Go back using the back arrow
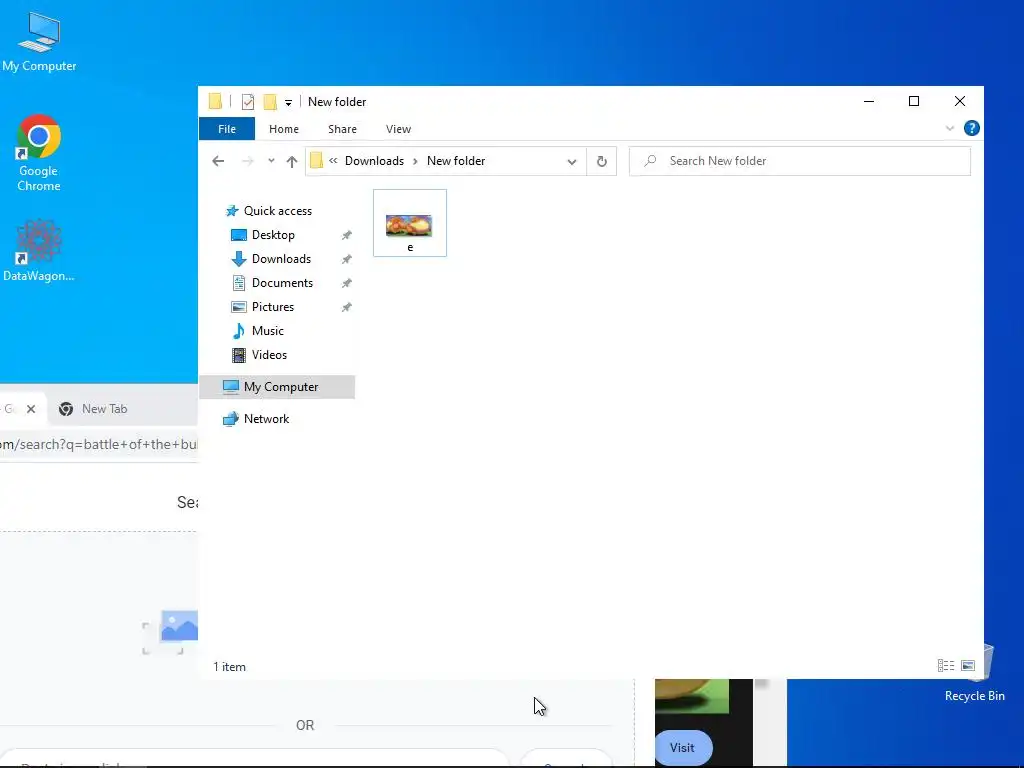The image size is (1024, 768). [218, 161]
